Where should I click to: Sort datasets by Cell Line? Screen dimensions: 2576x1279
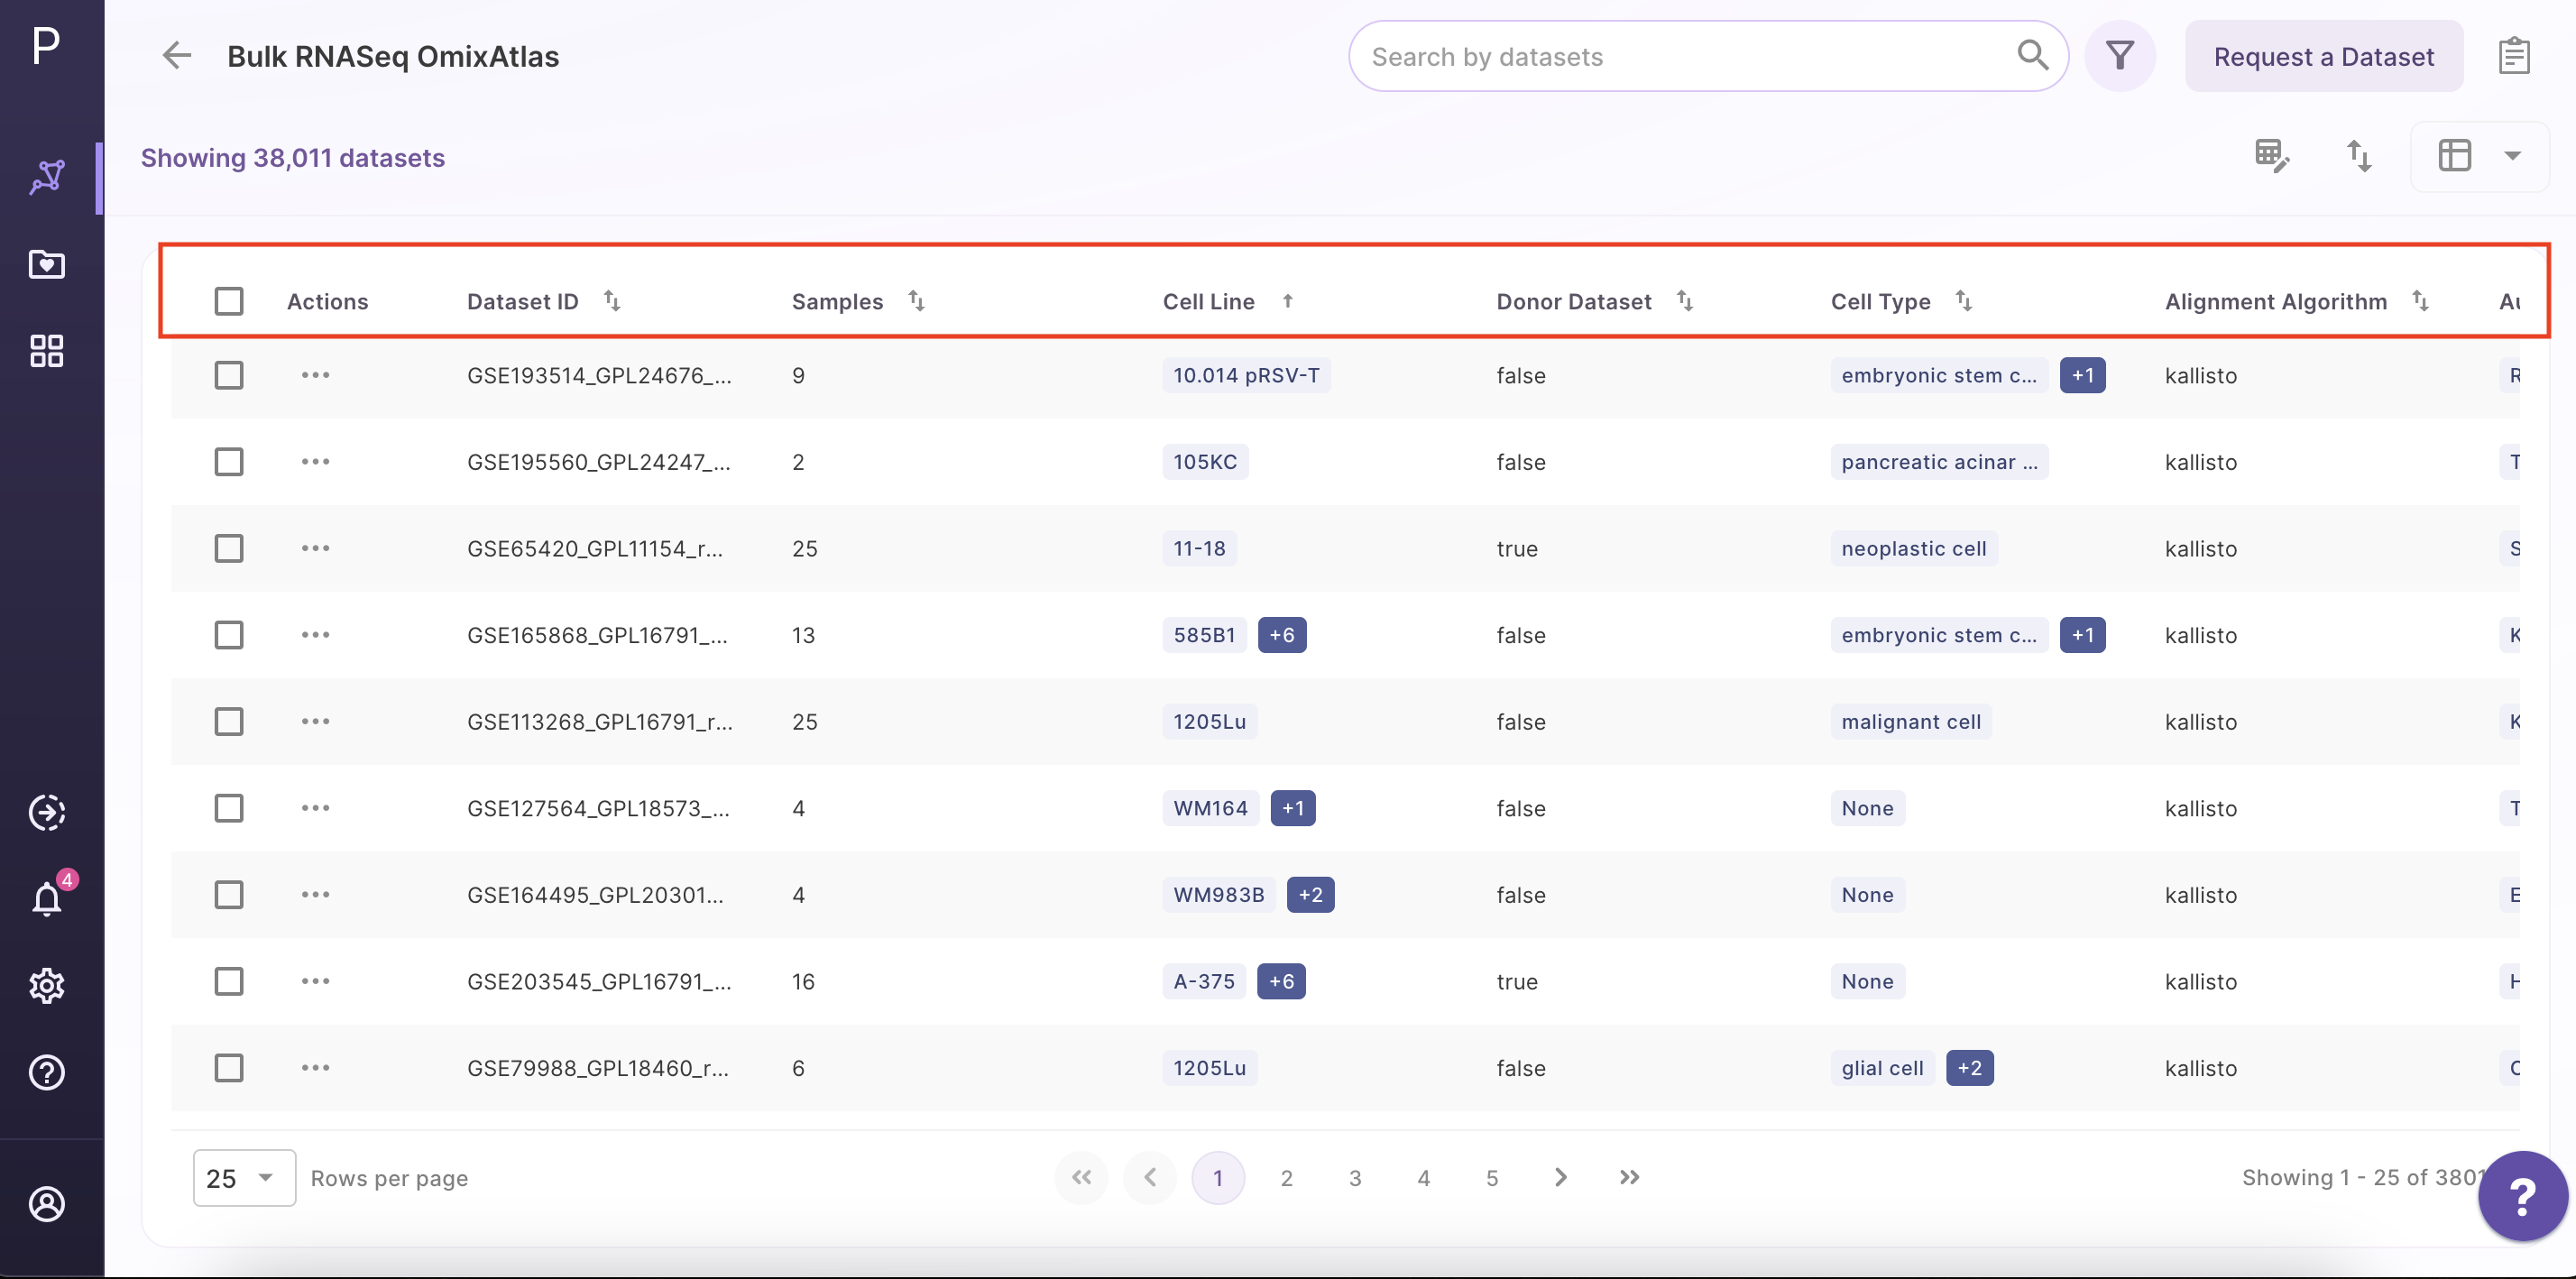[x=1287, y=300]
